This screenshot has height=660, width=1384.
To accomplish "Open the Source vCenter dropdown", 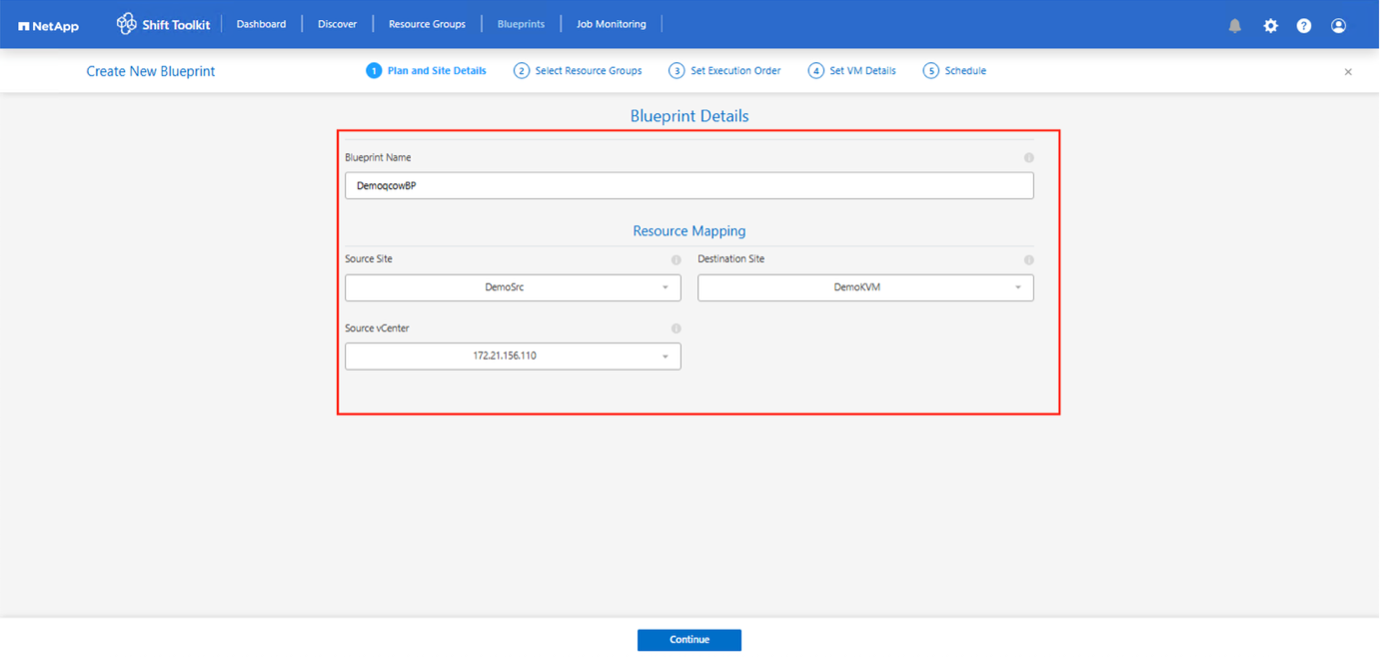I will 513,356.
